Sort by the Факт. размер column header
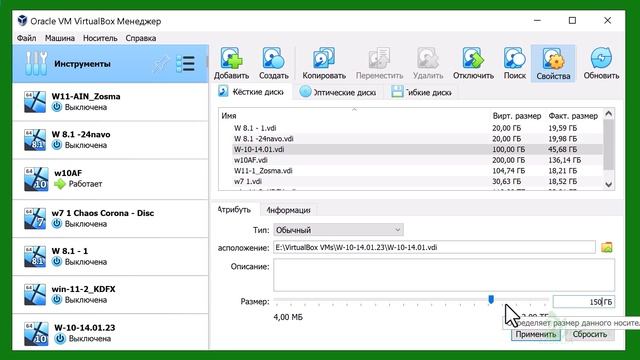The width and height of the screenshot is (640, 360). click(573, 116)
